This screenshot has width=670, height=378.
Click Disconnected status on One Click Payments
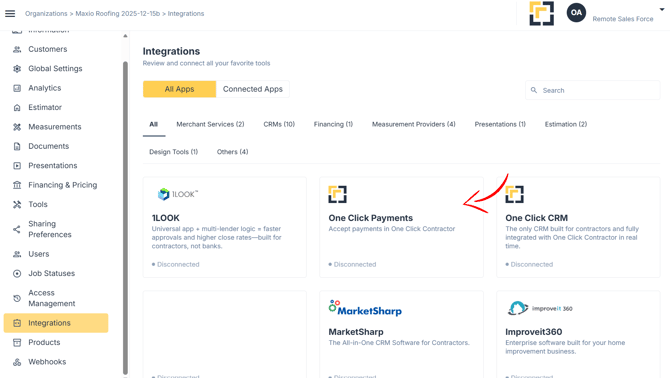point(353,264)
